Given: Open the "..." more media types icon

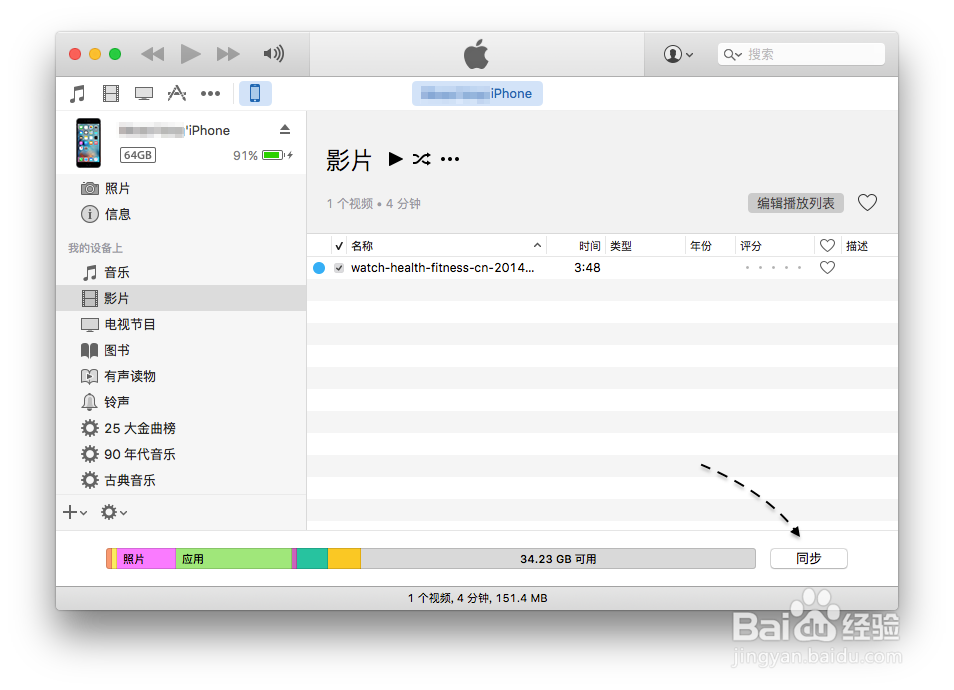Looking at the screenshot, I should click(210, 93).
